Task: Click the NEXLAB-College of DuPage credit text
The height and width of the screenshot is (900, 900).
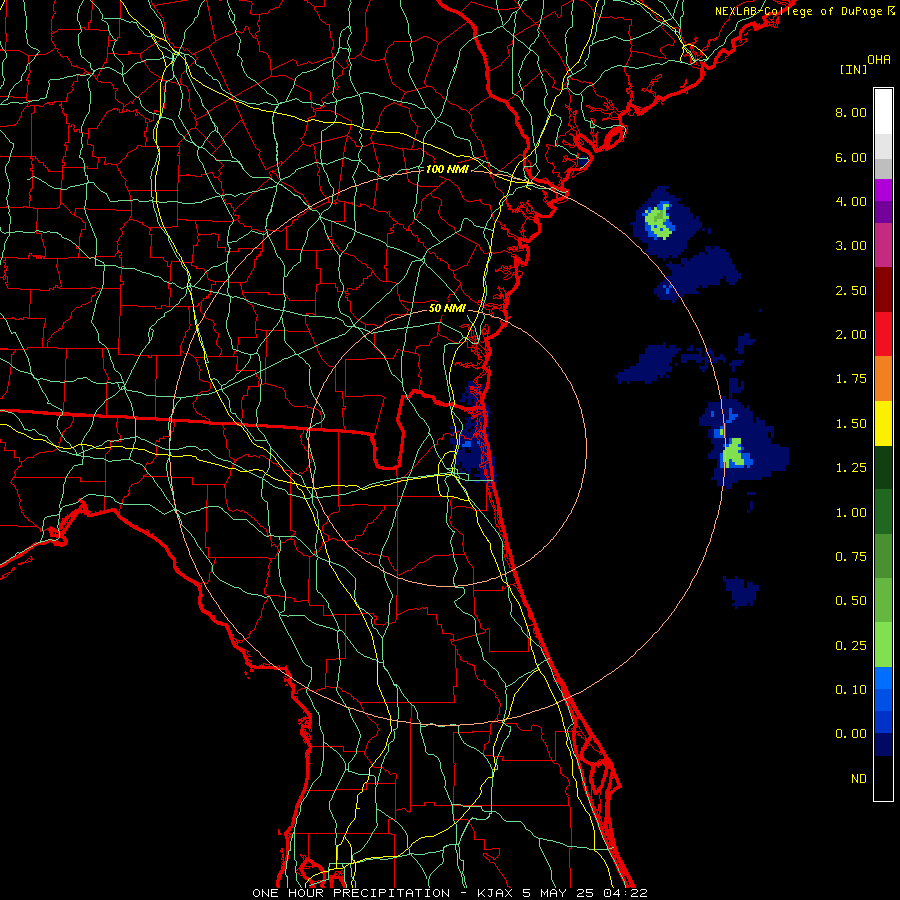Action: click(804, 11)
